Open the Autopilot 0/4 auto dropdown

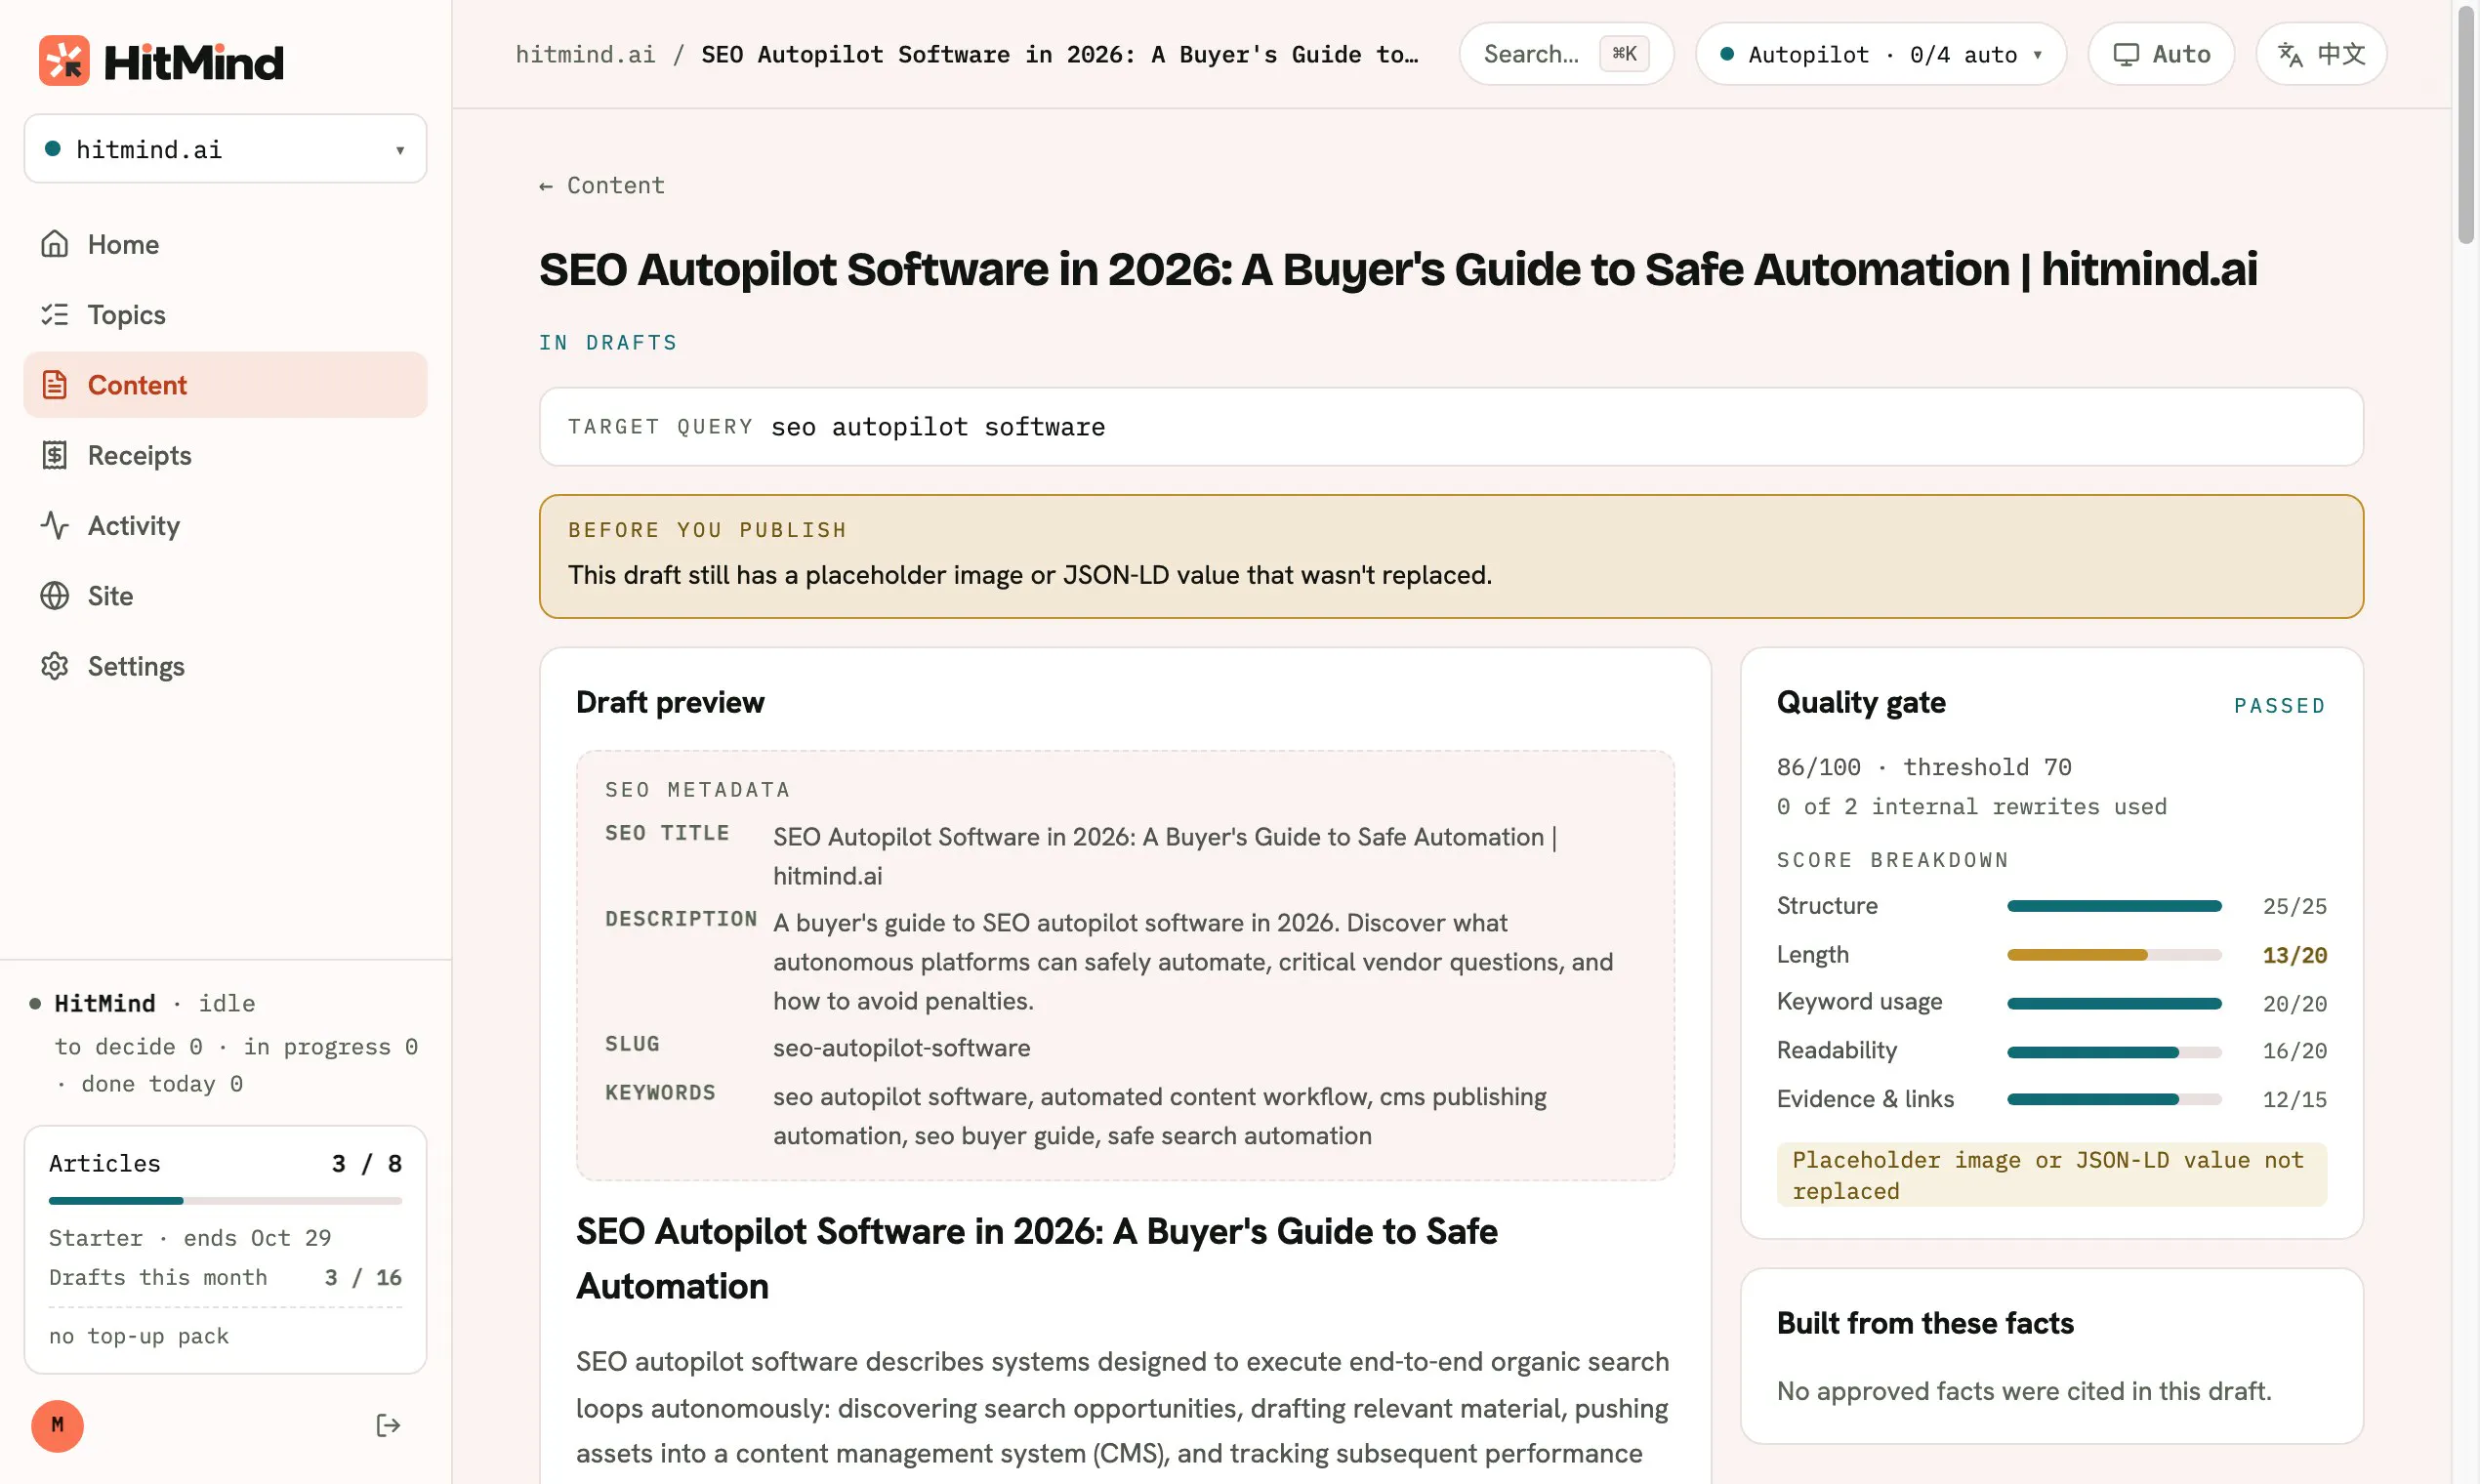click(x=1881, y=54)
